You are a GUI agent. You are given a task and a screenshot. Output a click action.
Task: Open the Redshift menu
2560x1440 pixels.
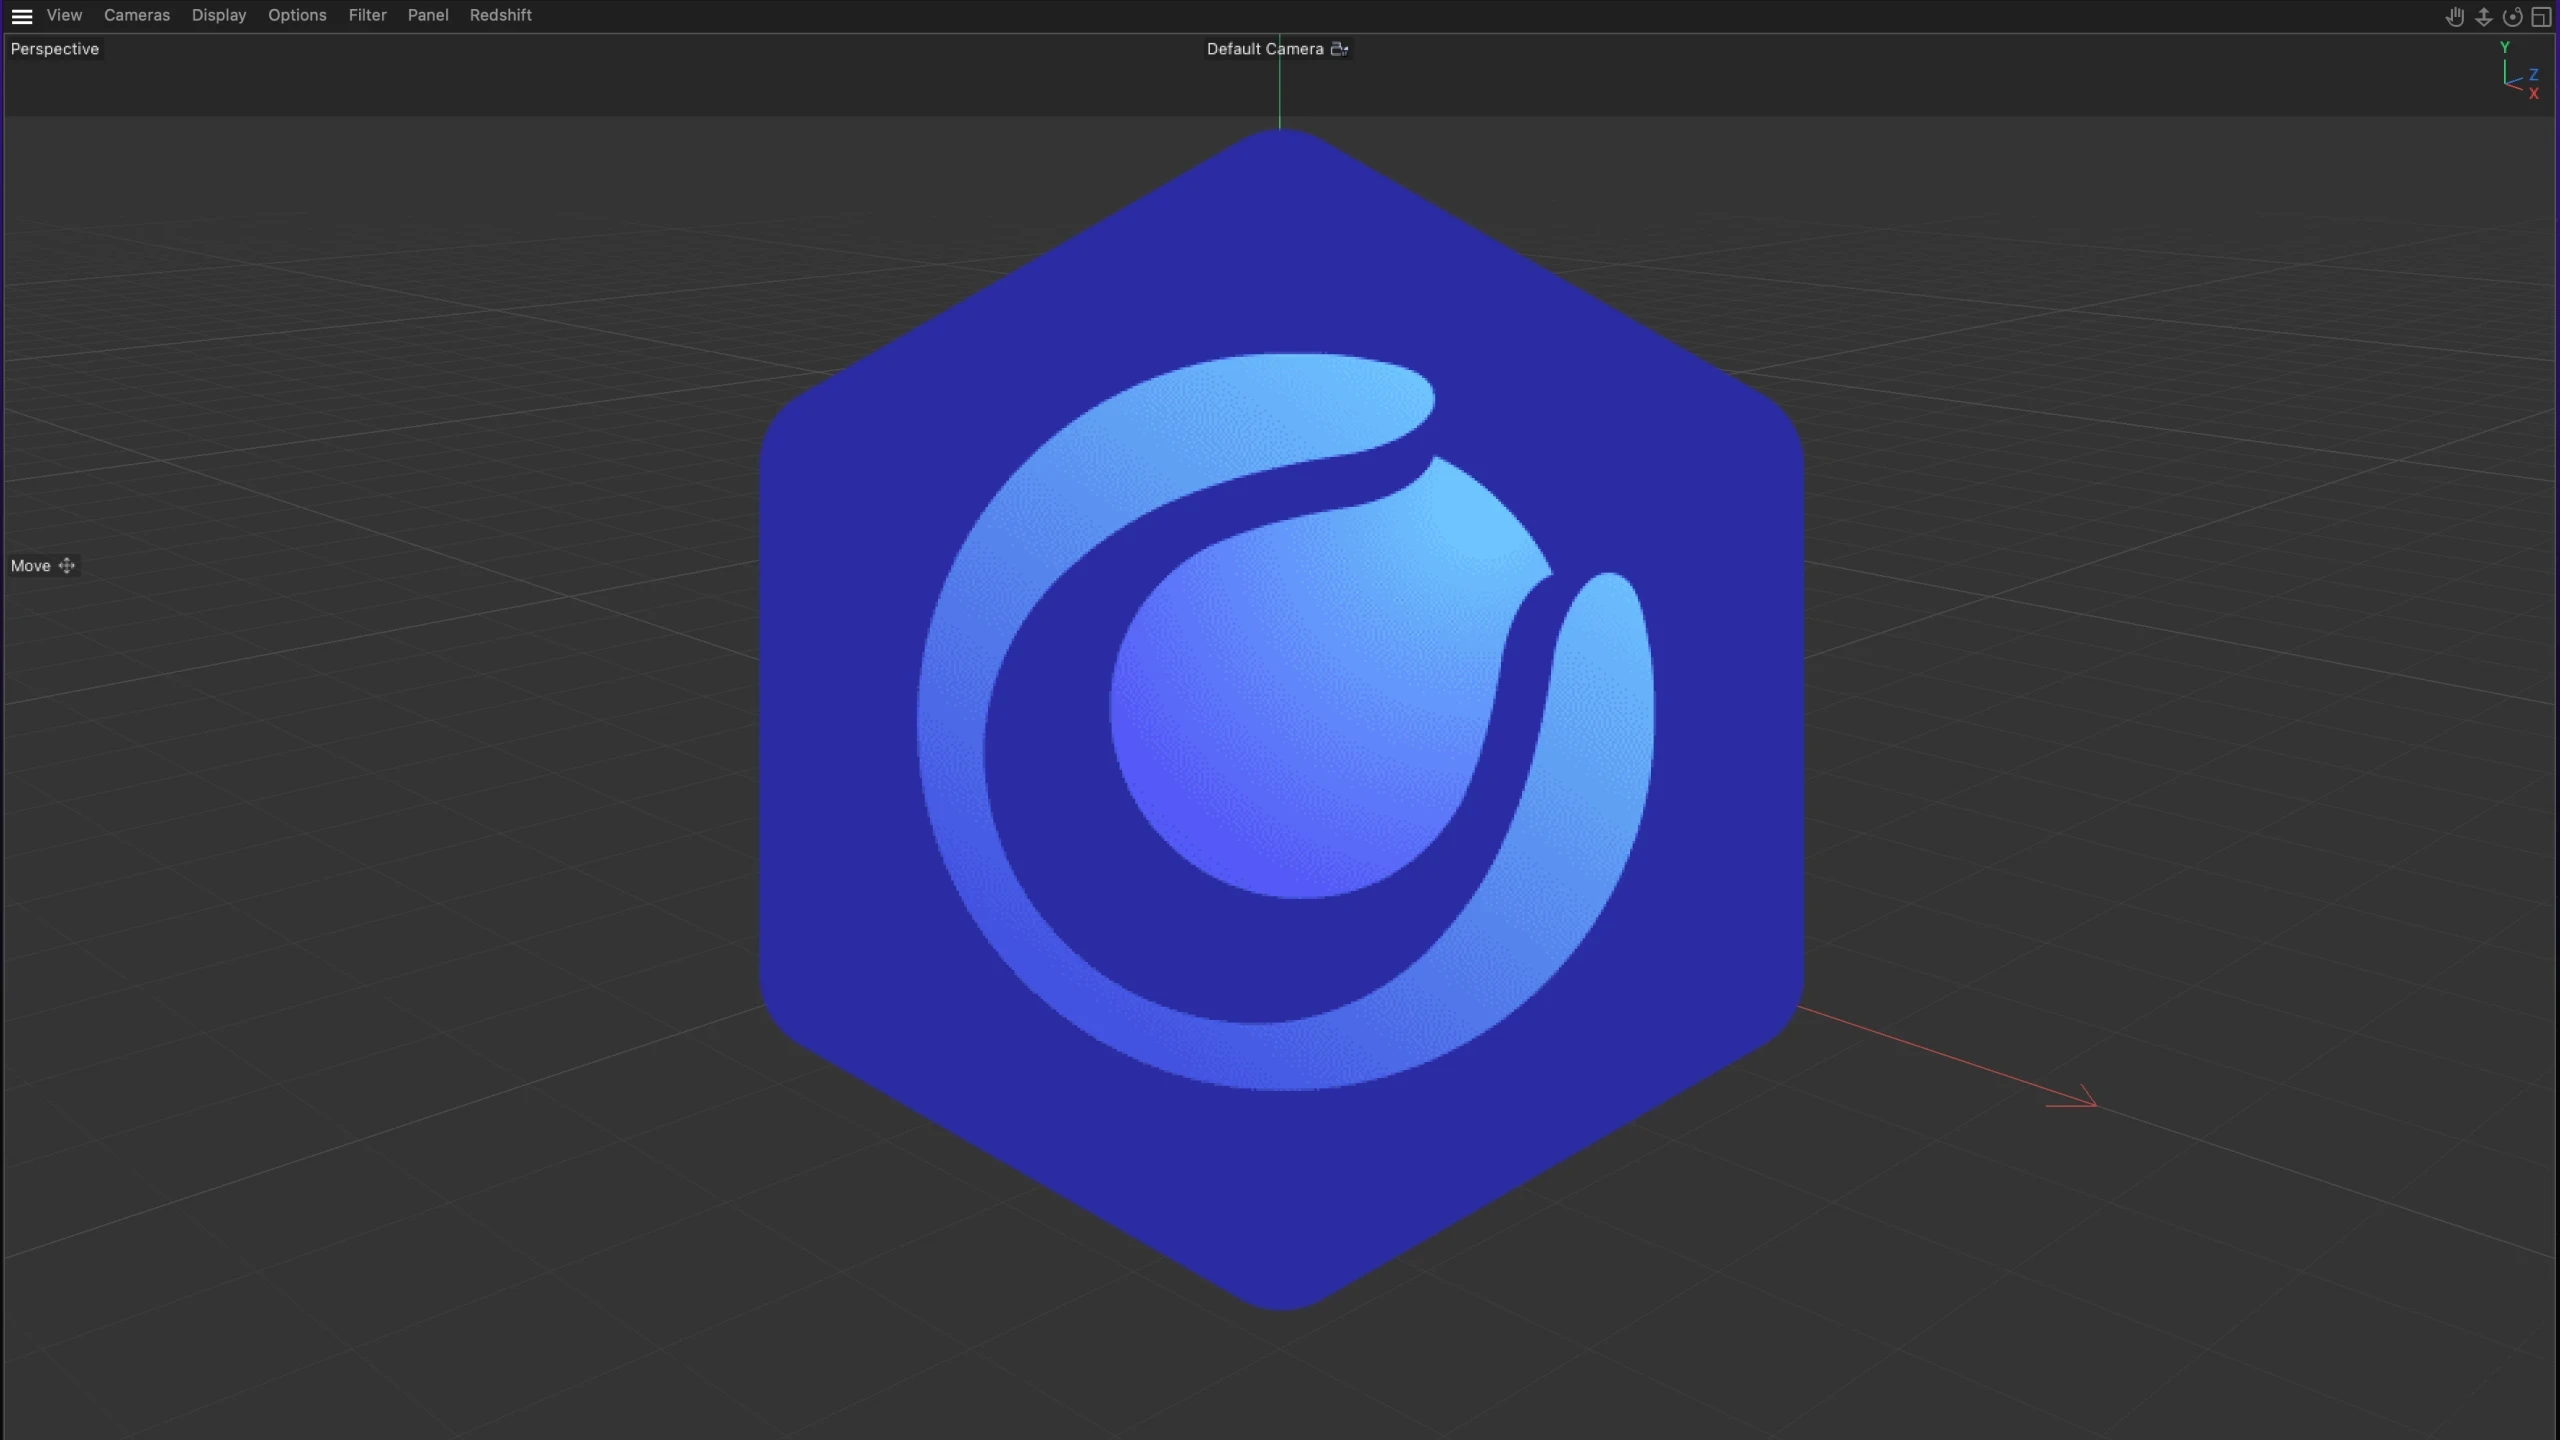[x=500, y=15]
